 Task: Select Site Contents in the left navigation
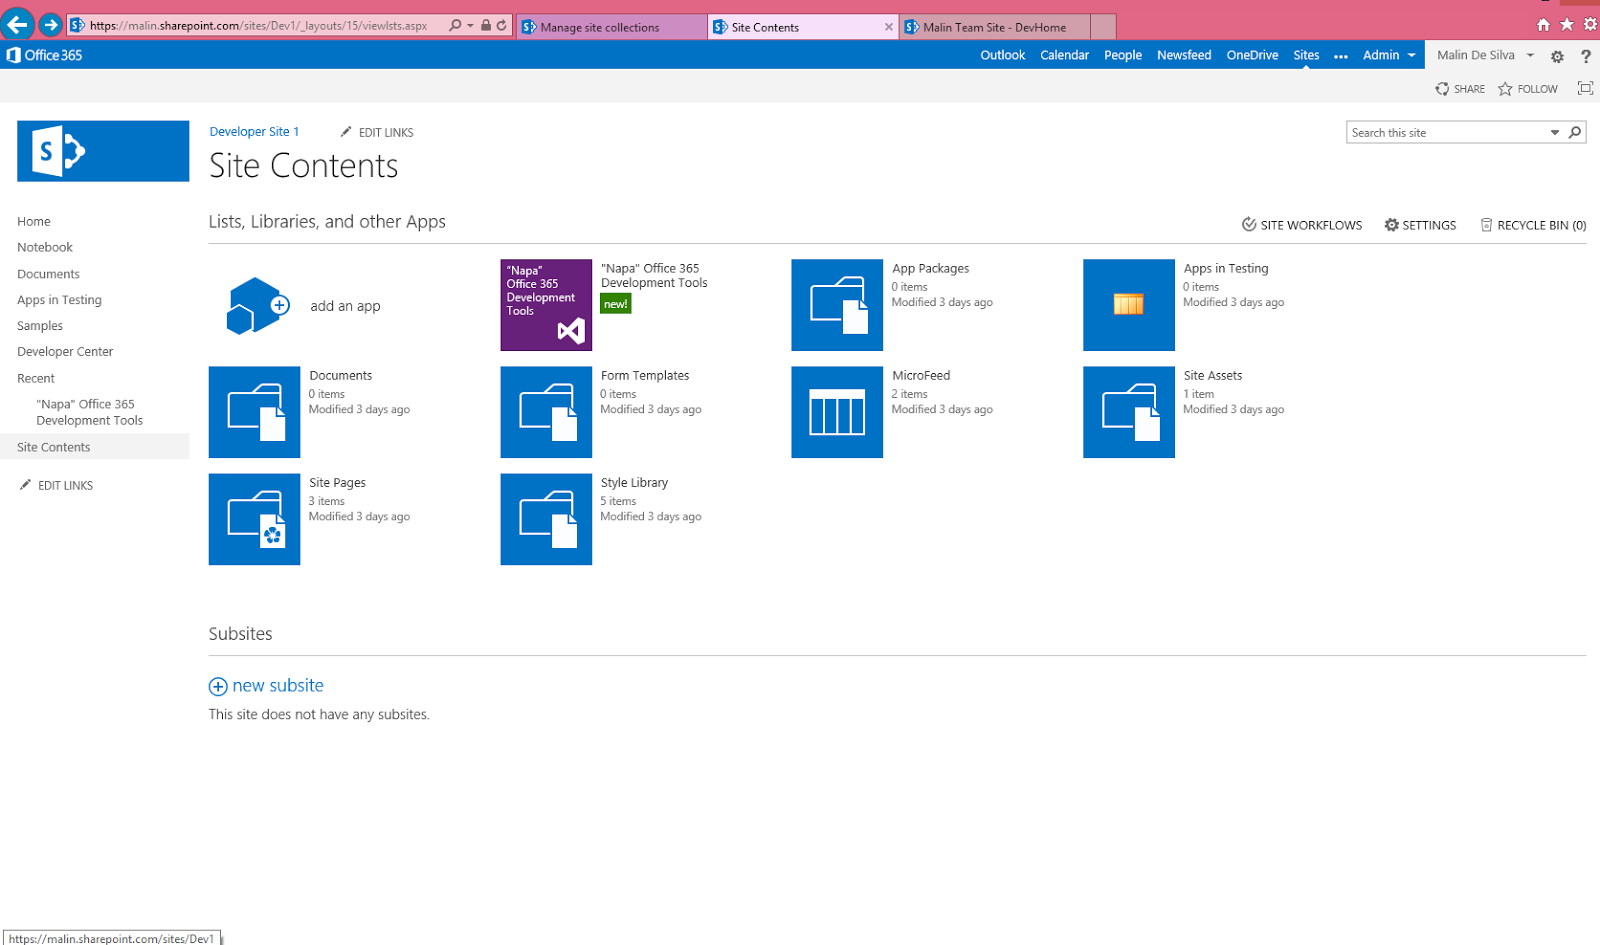tap(94, 446)
